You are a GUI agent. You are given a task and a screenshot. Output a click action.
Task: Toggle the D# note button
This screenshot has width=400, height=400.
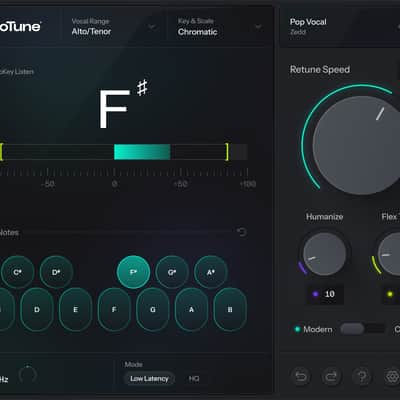coord(56,272)
